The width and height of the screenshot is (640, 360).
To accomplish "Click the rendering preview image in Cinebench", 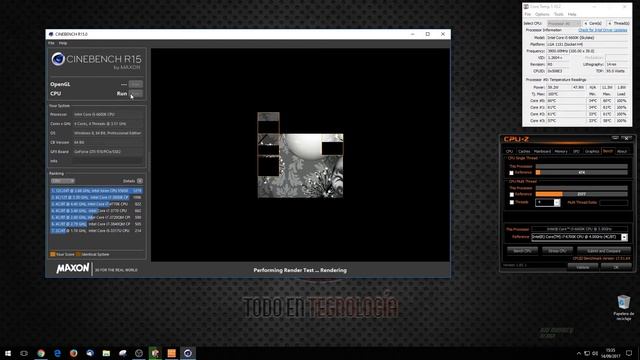I will (x=300, y=155).
